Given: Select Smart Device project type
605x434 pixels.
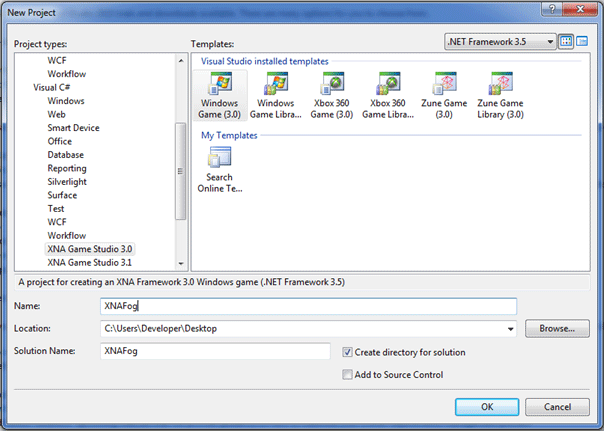Looking at the screenshot, I should 73,128.
